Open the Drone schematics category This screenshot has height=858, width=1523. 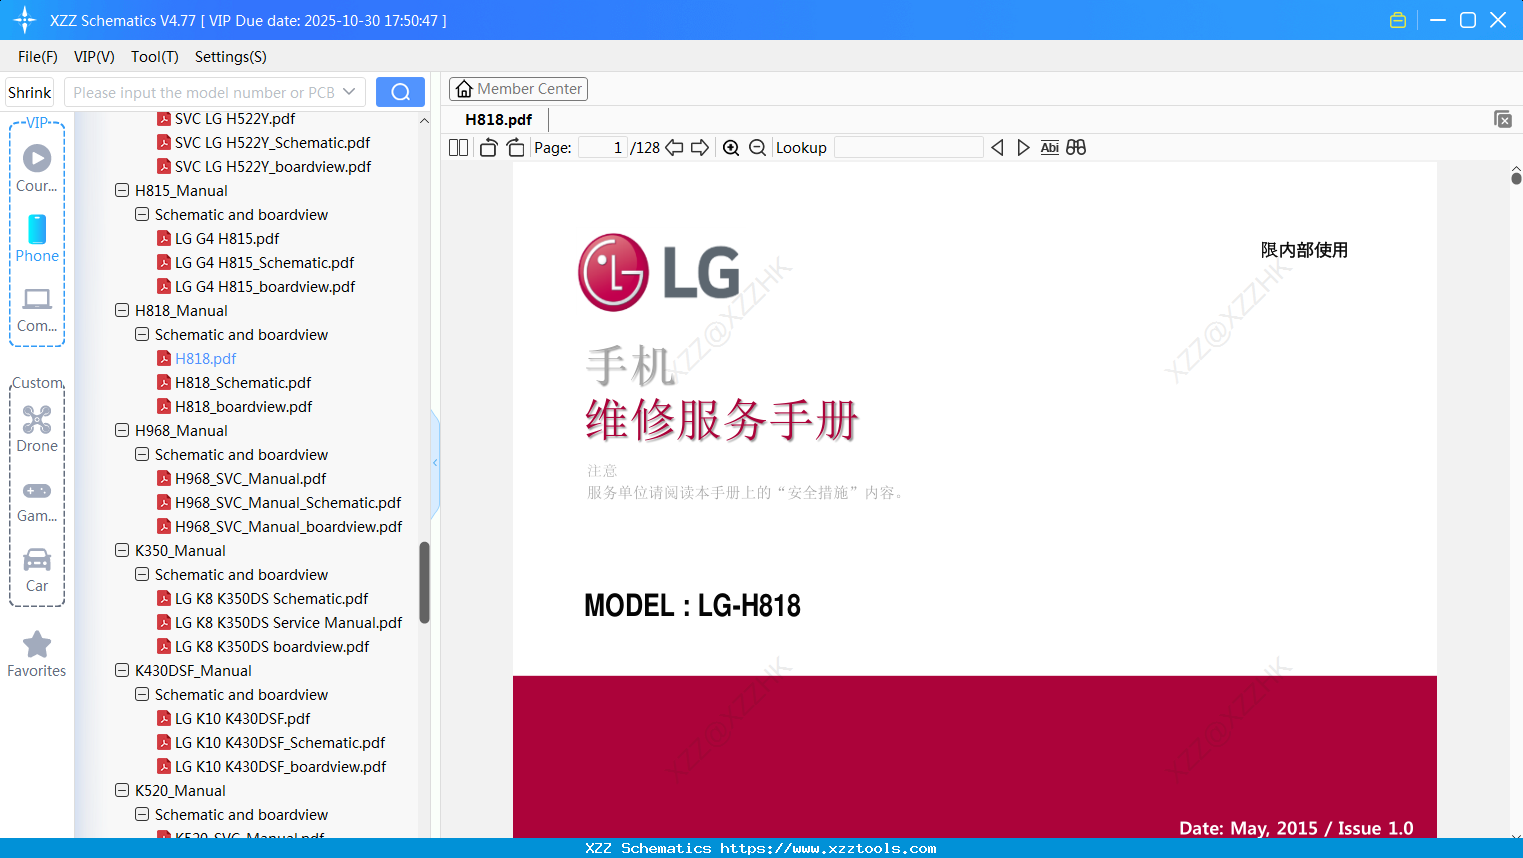click(37, 428)
